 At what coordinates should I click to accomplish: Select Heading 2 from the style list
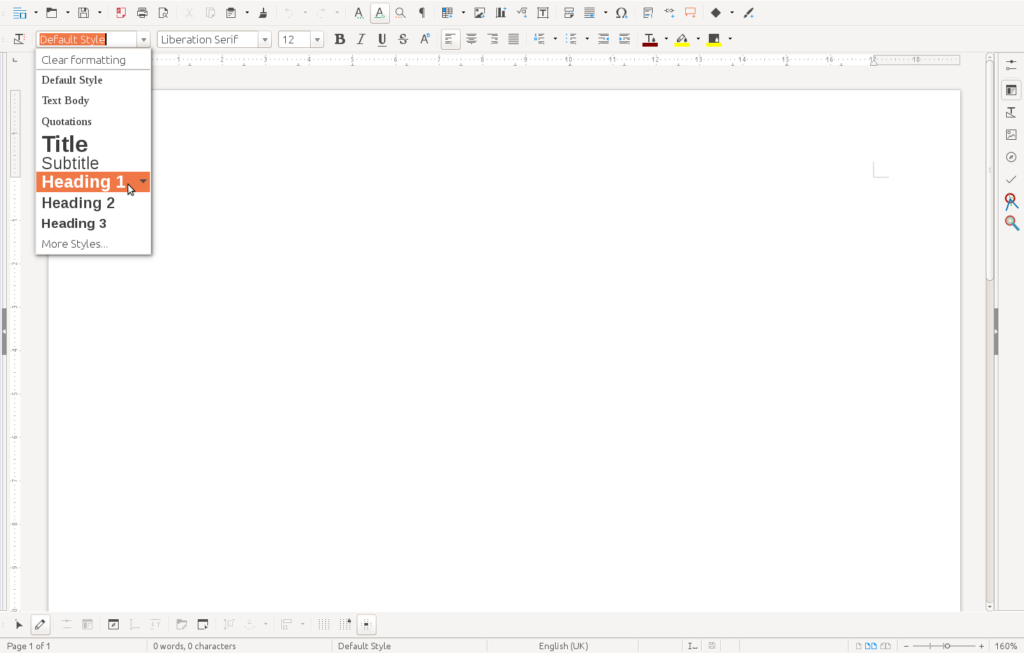pos(78,203)
